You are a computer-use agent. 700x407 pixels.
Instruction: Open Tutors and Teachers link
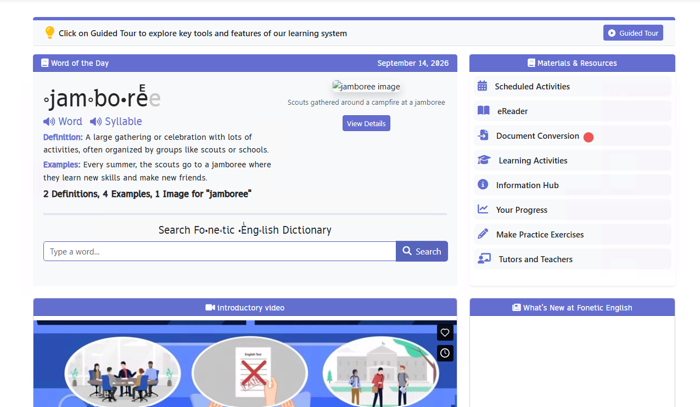coord(572,259)
